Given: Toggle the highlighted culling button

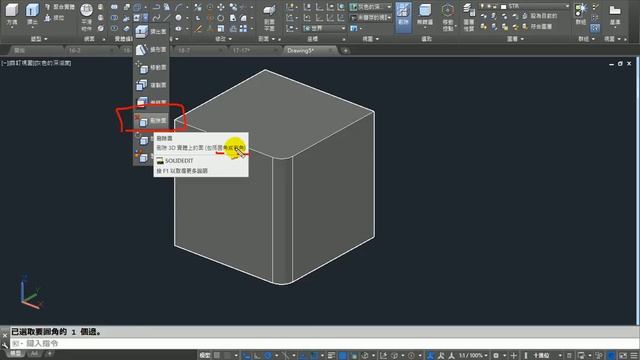Looking at the screenshot, I should pos(403,17).
